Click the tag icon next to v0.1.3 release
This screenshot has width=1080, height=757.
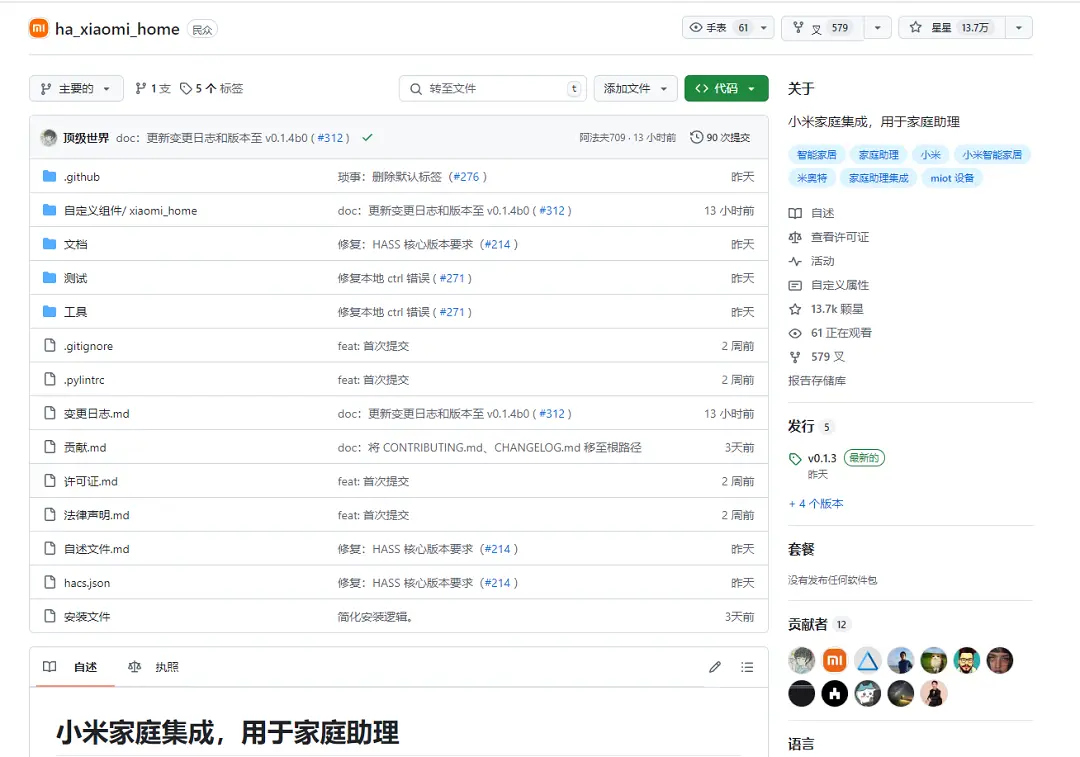pyautogui.click(x=797, y=458)
